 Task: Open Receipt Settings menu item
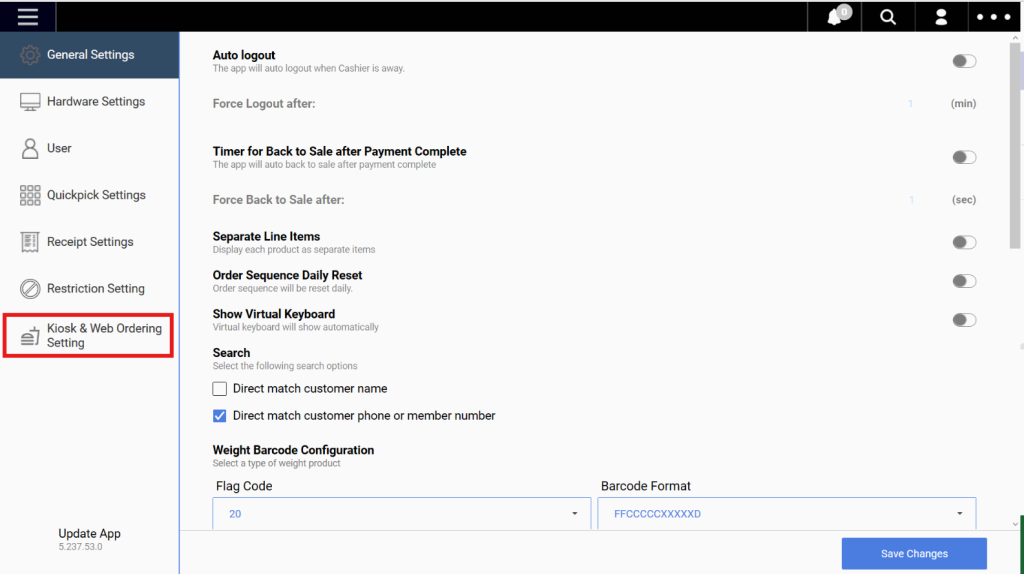(89, 242)
